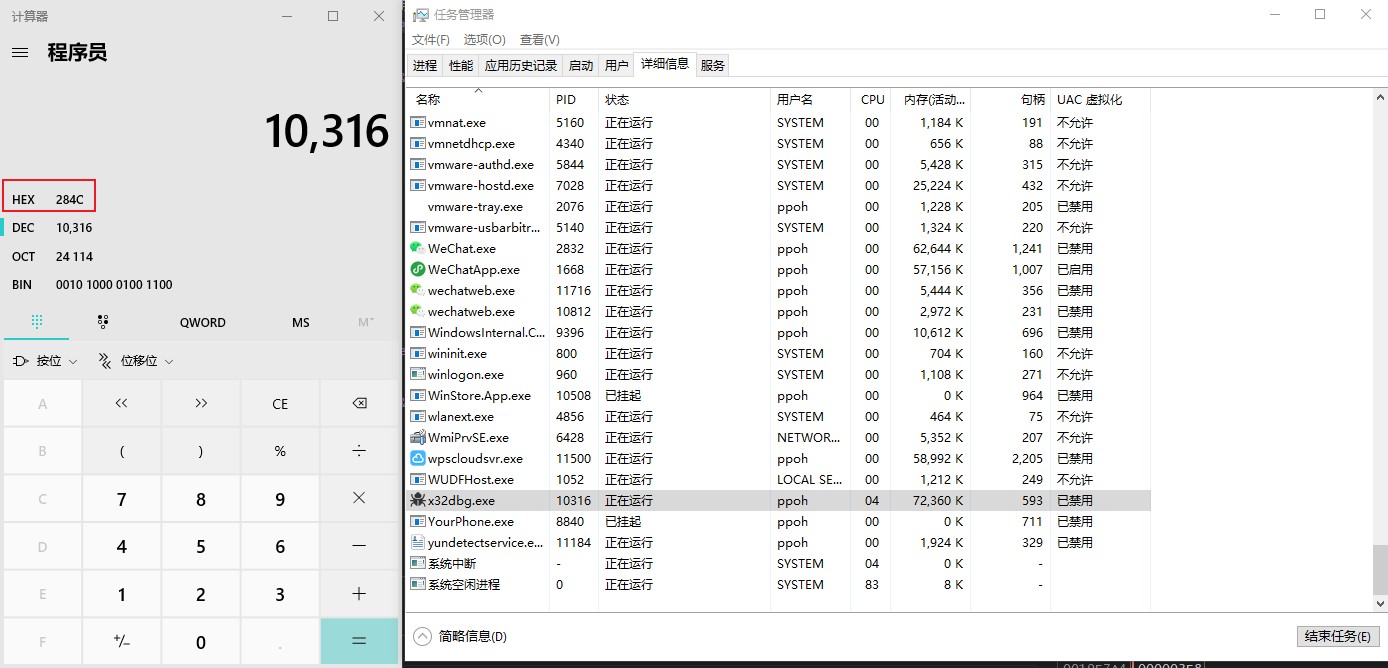Viewport: 1388px width, 668px height.
Task: Sort by 用户名 column header
Action: click(x=810, y=99)
